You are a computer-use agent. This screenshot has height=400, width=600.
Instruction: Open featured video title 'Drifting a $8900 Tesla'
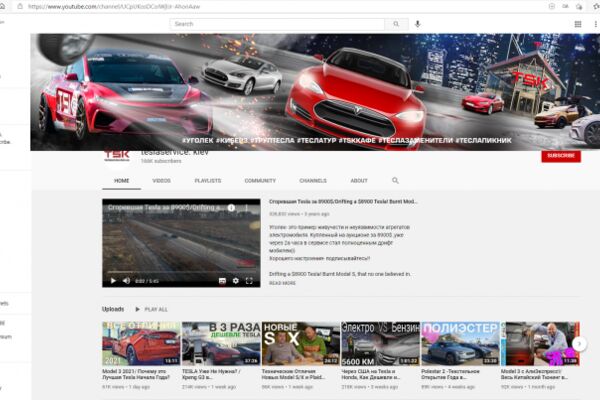(343, 202)
